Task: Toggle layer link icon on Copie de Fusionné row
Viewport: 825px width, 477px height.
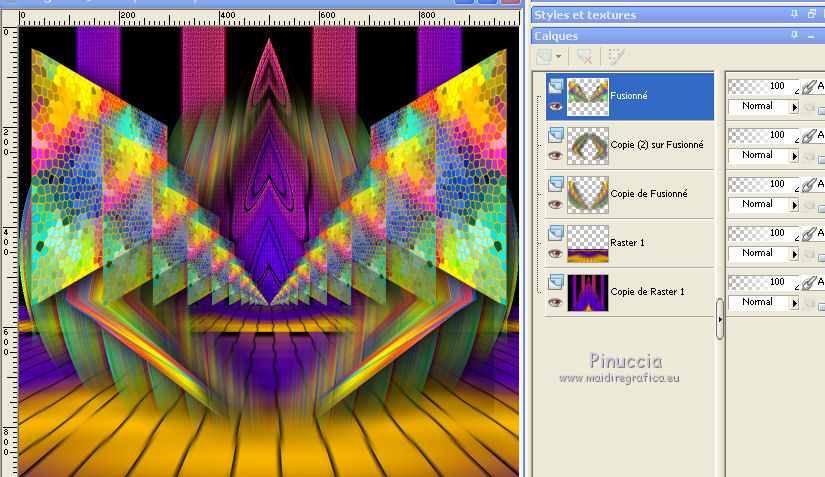Action: point(810,185)
